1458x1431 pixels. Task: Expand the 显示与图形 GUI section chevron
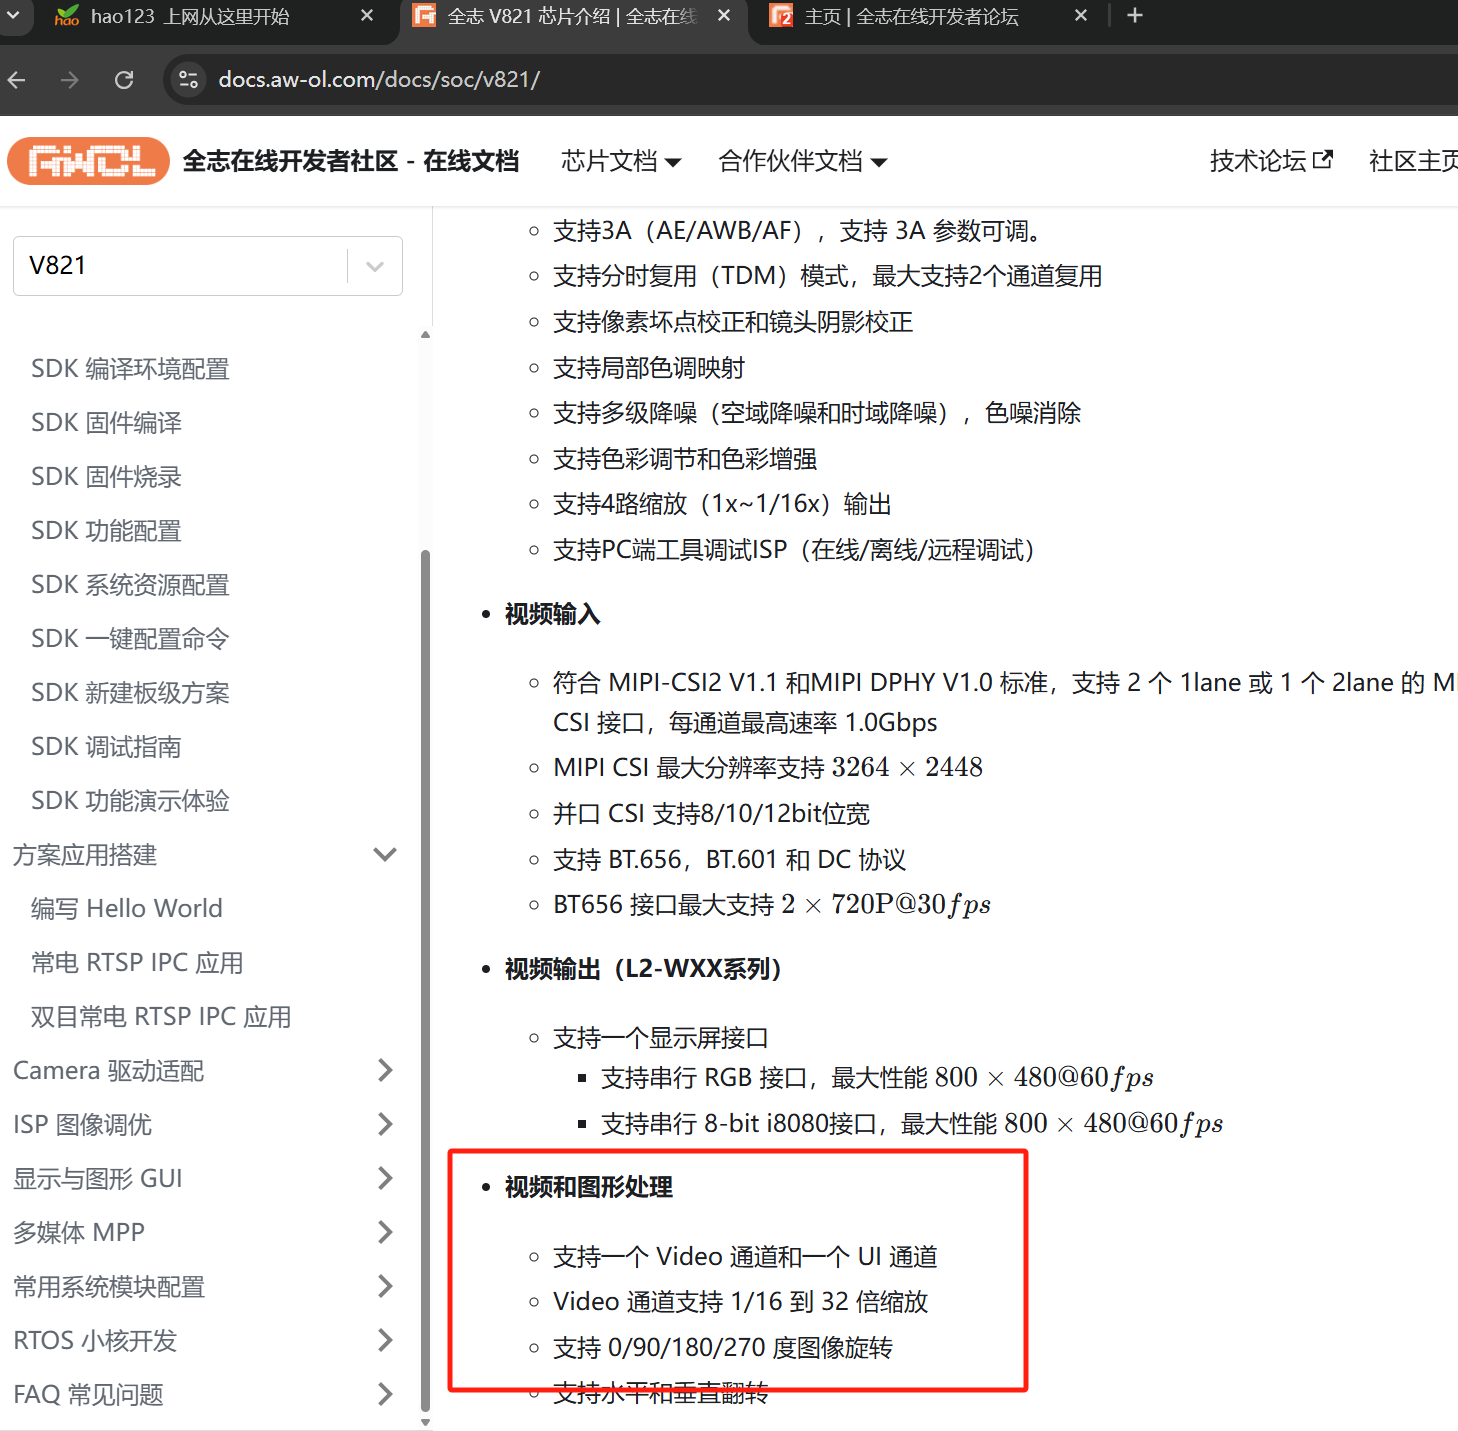(385, 1179)
